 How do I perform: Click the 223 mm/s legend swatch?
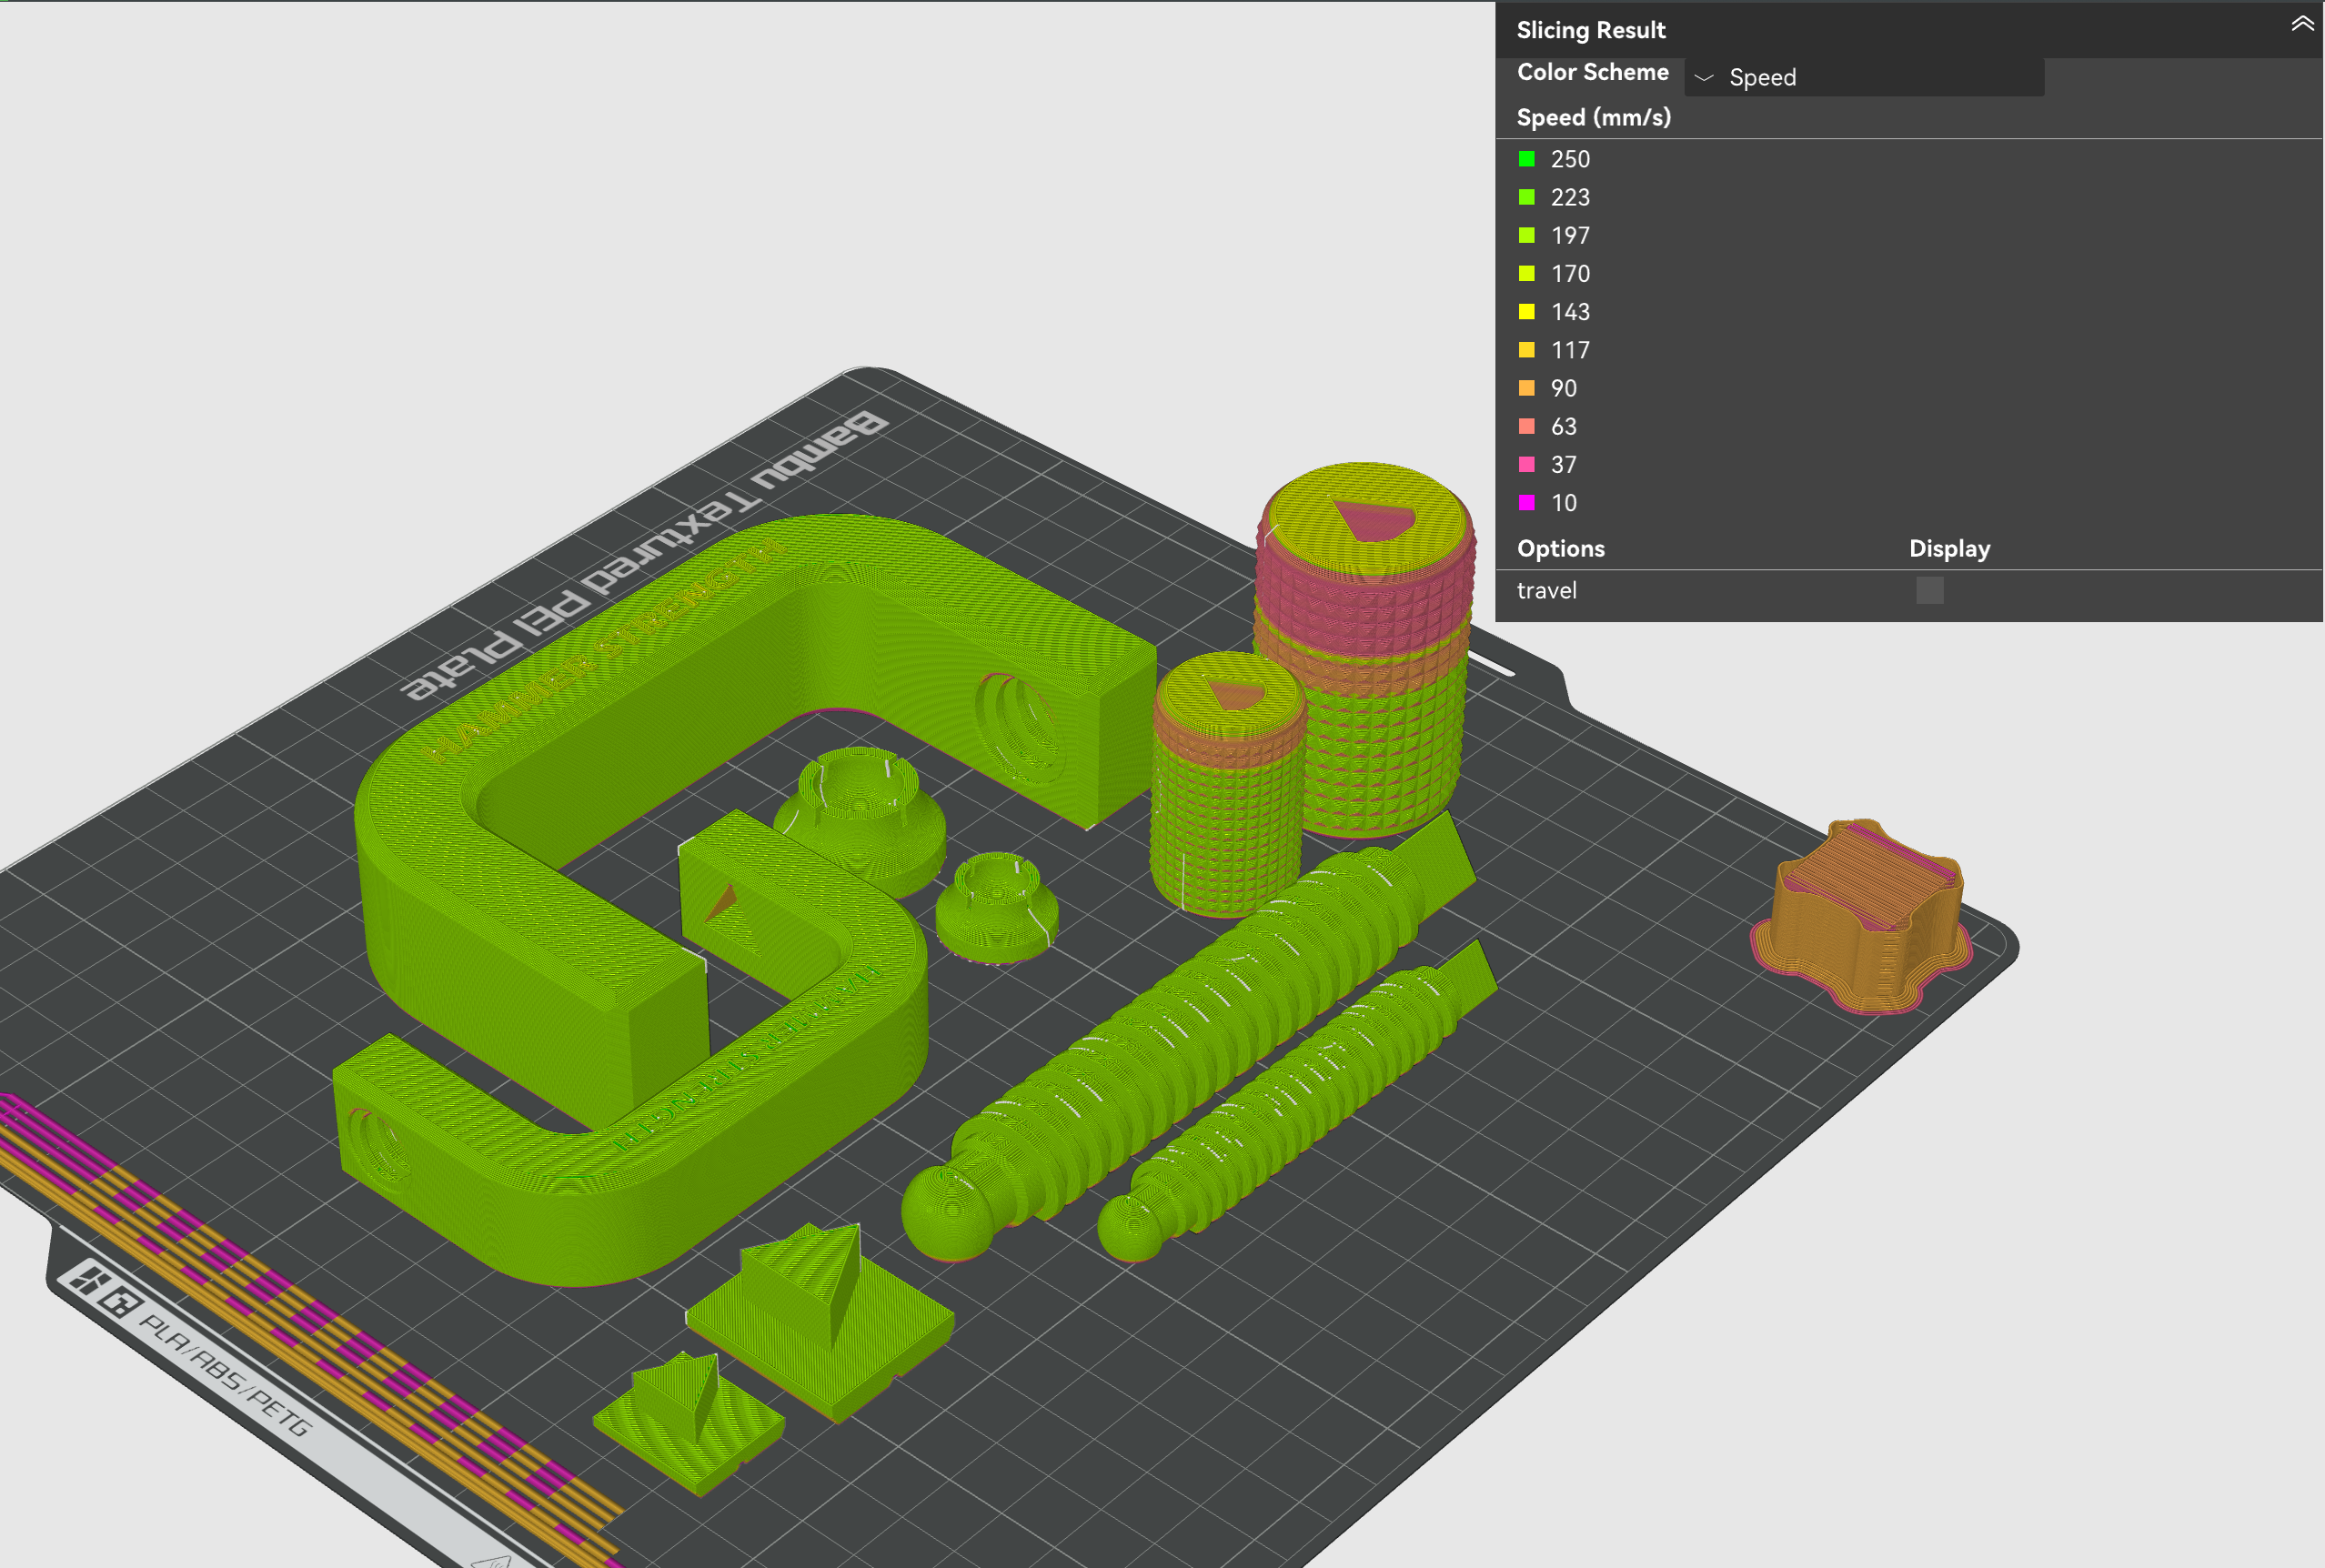pyautogui.click(x=1526, y=197)
